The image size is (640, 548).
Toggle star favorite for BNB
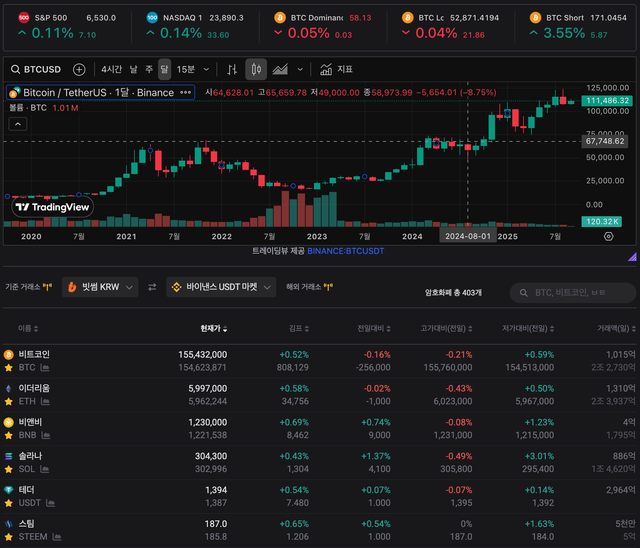8,435
